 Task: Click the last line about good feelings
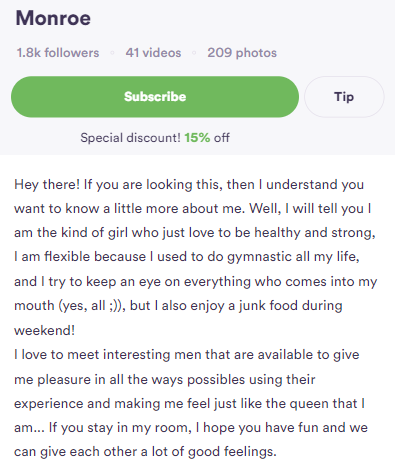145,452
